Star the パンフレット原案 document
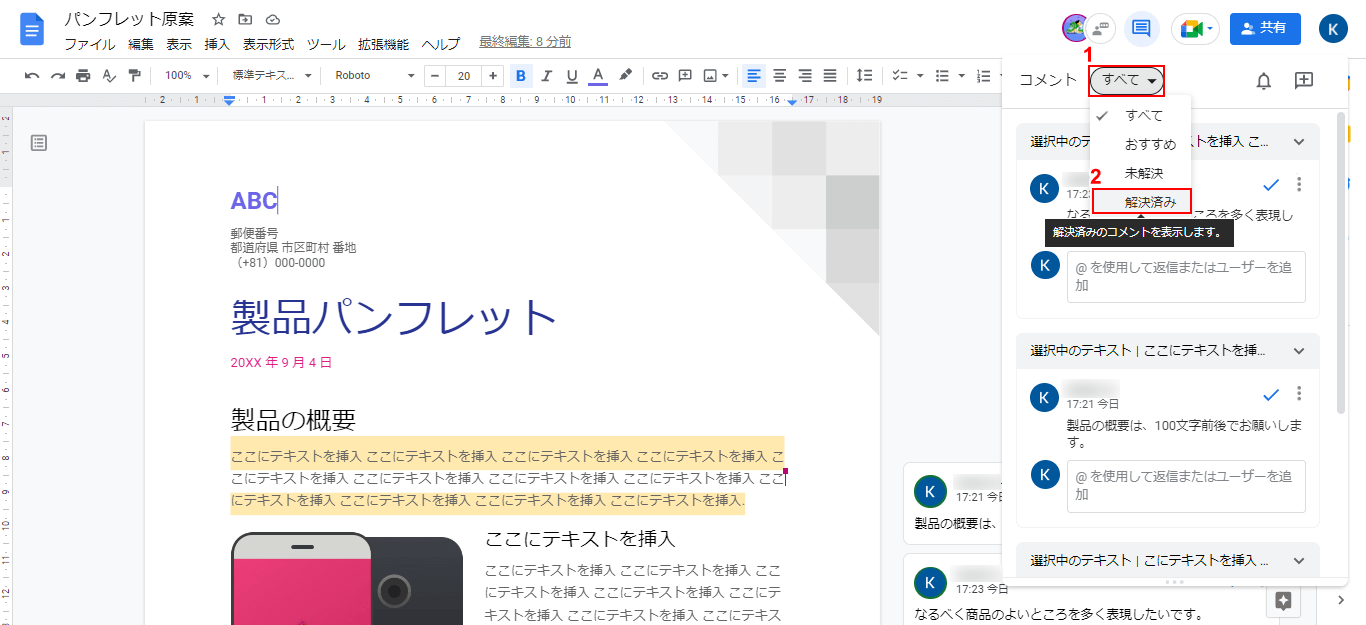 219,20
